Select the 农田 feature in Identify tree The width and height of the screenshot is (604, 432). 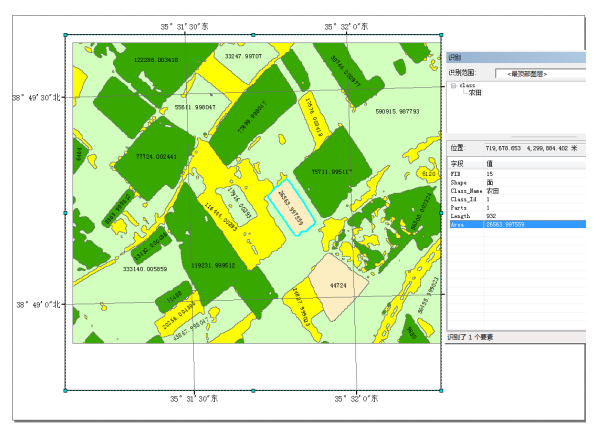click(475, 92)
